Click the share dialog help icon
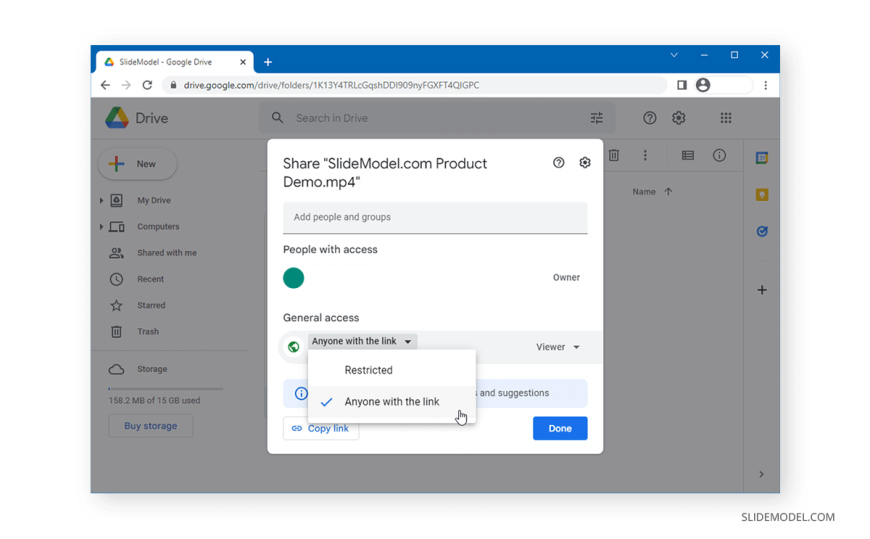Viewport: 870px width, 539px height. (x=559, y=163)
